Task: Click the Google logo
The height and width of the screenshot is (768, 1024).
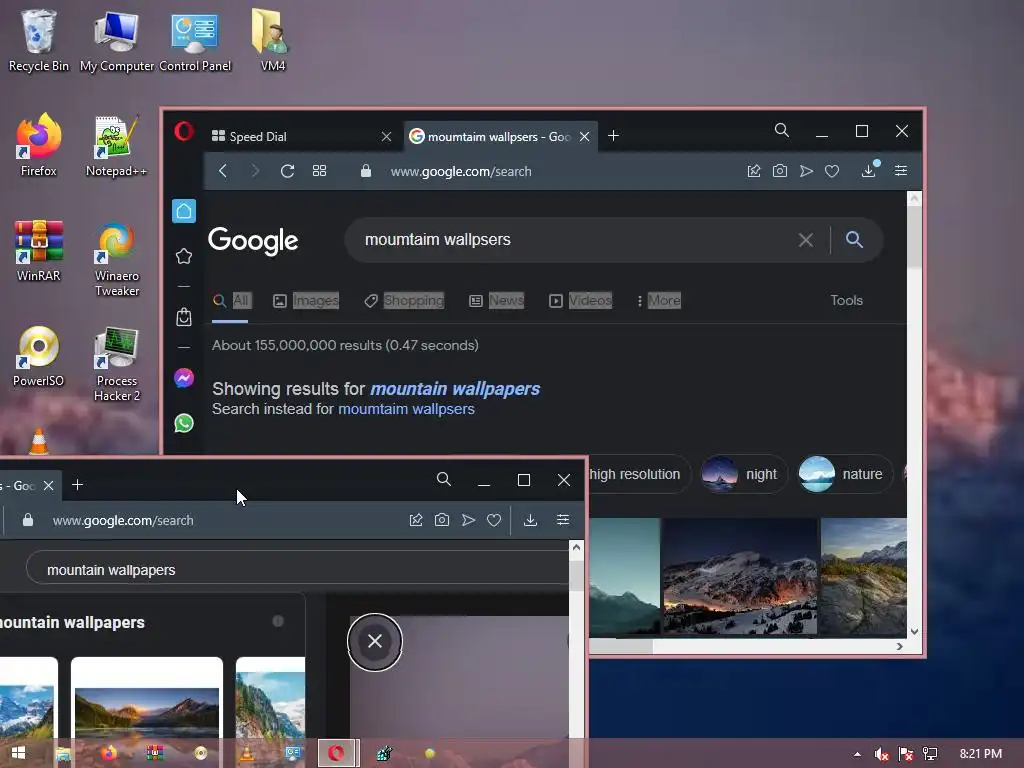Action: pyautogui.click(x=253, y=241)
